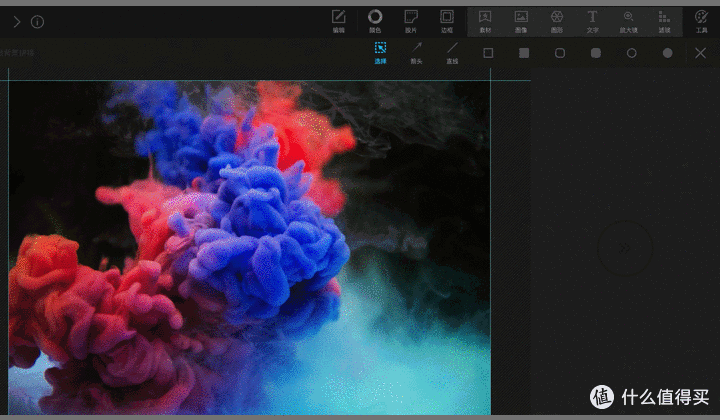
Task: Click the info circle icon
Action: click(x=37, y=22)
